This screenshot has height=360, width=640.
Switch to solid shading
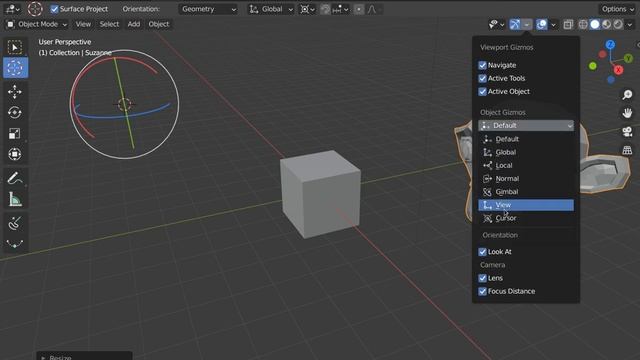click(595, 24)
